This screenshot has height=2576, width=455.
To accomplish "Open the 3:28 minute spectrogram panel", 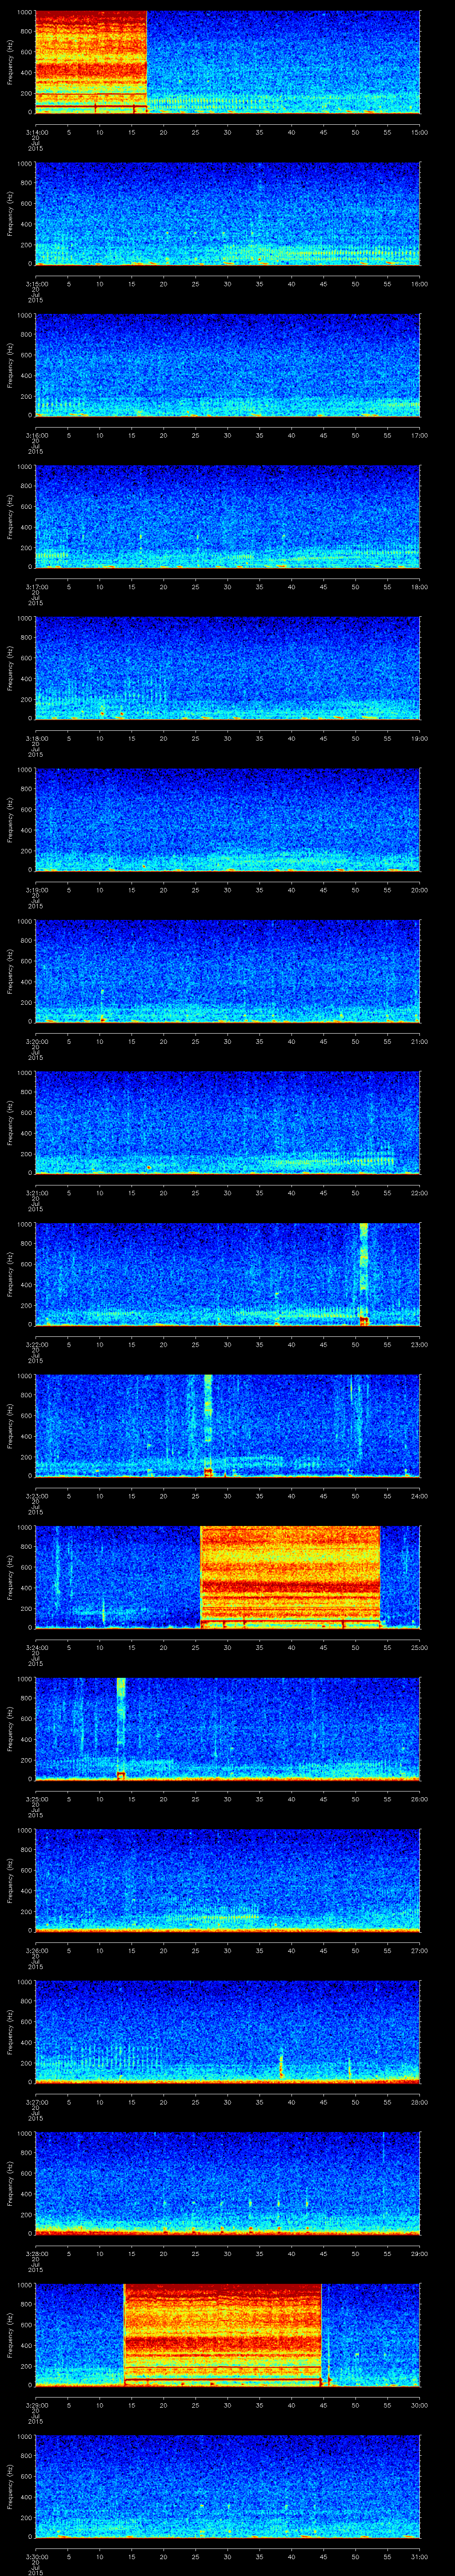I will click(x=228, y=2184).
